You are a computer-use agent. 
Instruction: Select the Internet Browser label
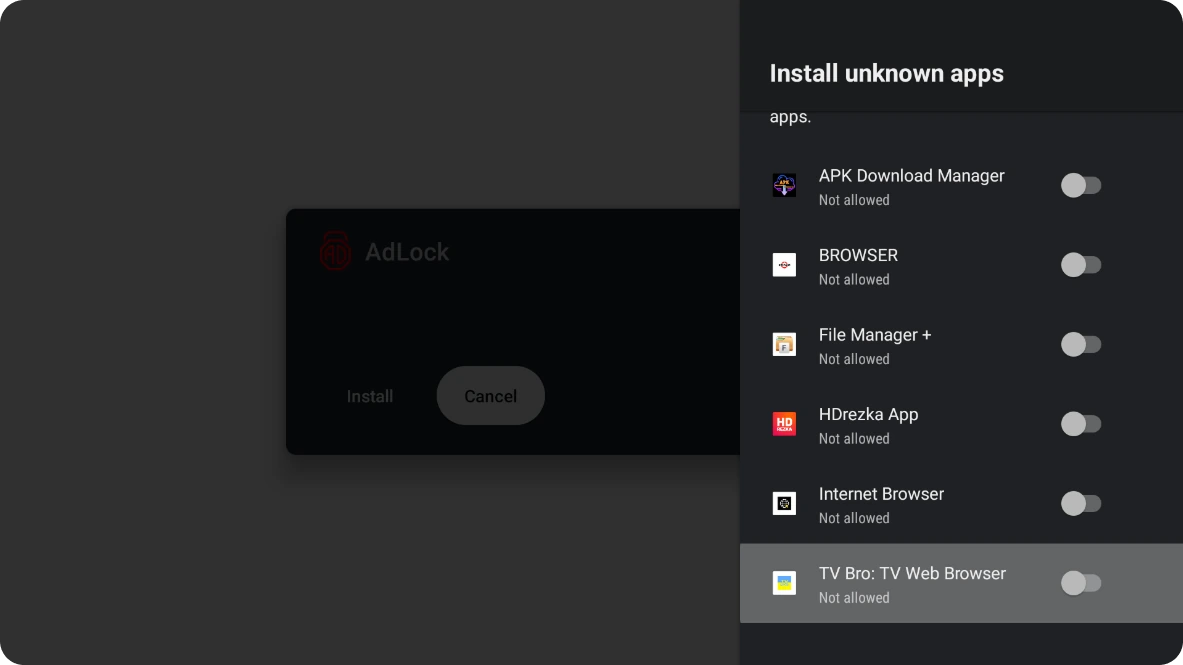click(881, 494)
